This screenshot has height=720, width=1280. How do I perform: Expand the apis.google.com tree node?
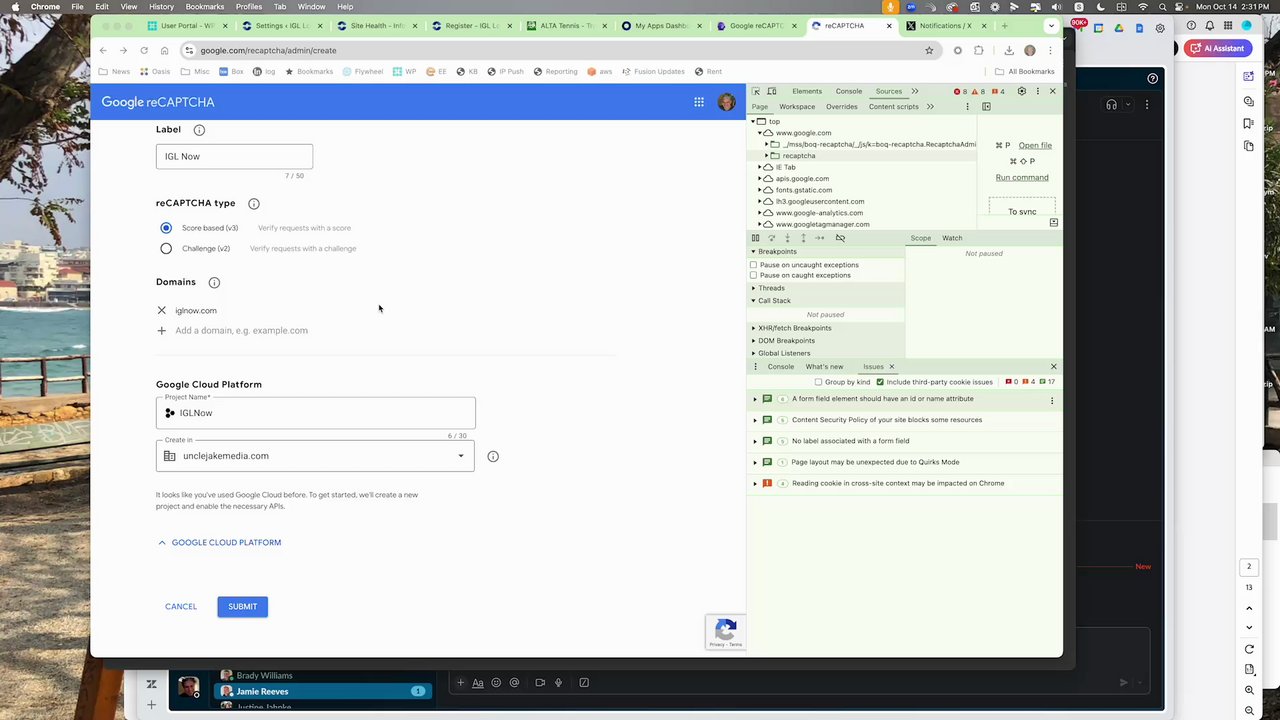pos(760,179)
